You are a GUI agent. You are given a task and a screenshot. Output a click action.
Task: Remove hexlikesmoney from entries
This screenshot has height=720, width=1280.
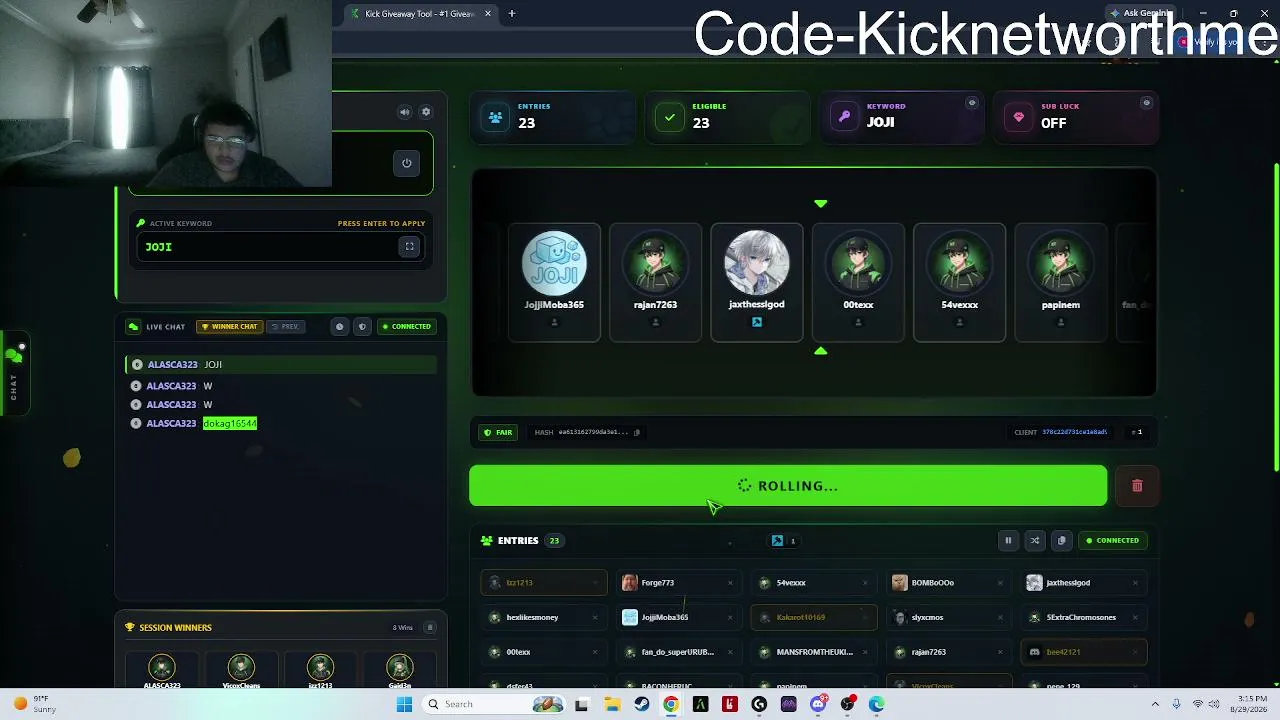(x=595, y=617)
